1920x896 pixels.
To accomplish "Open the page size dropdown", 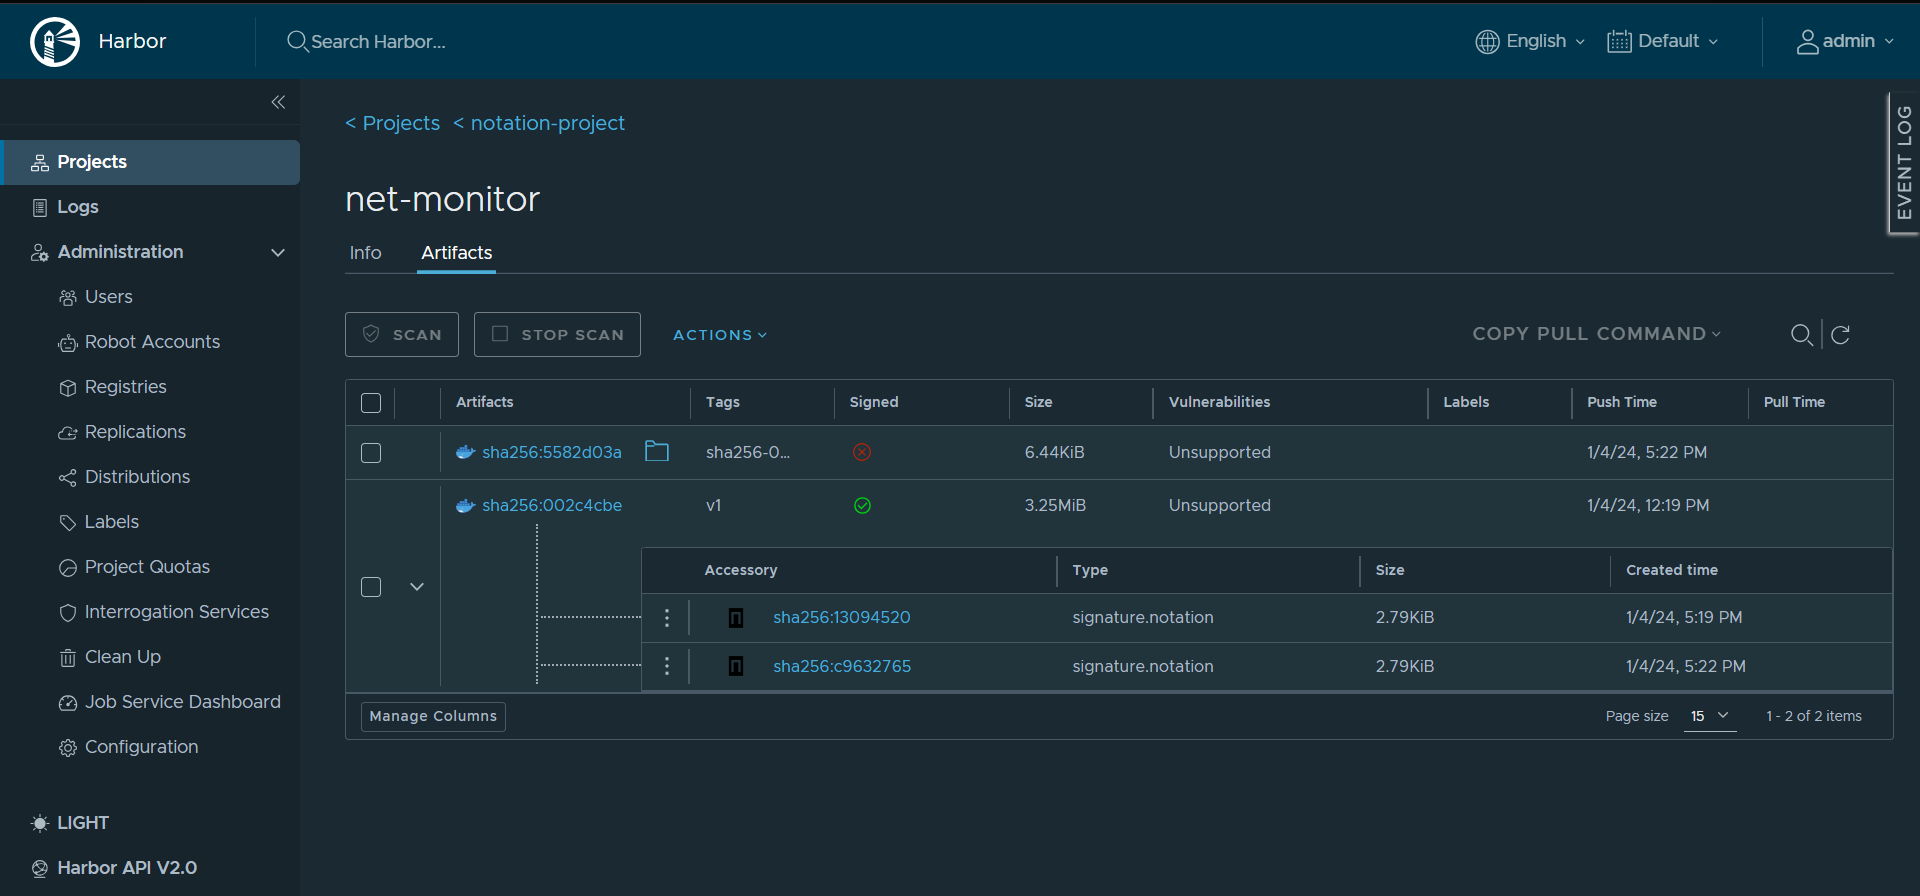I will (x=1709, y=716).
